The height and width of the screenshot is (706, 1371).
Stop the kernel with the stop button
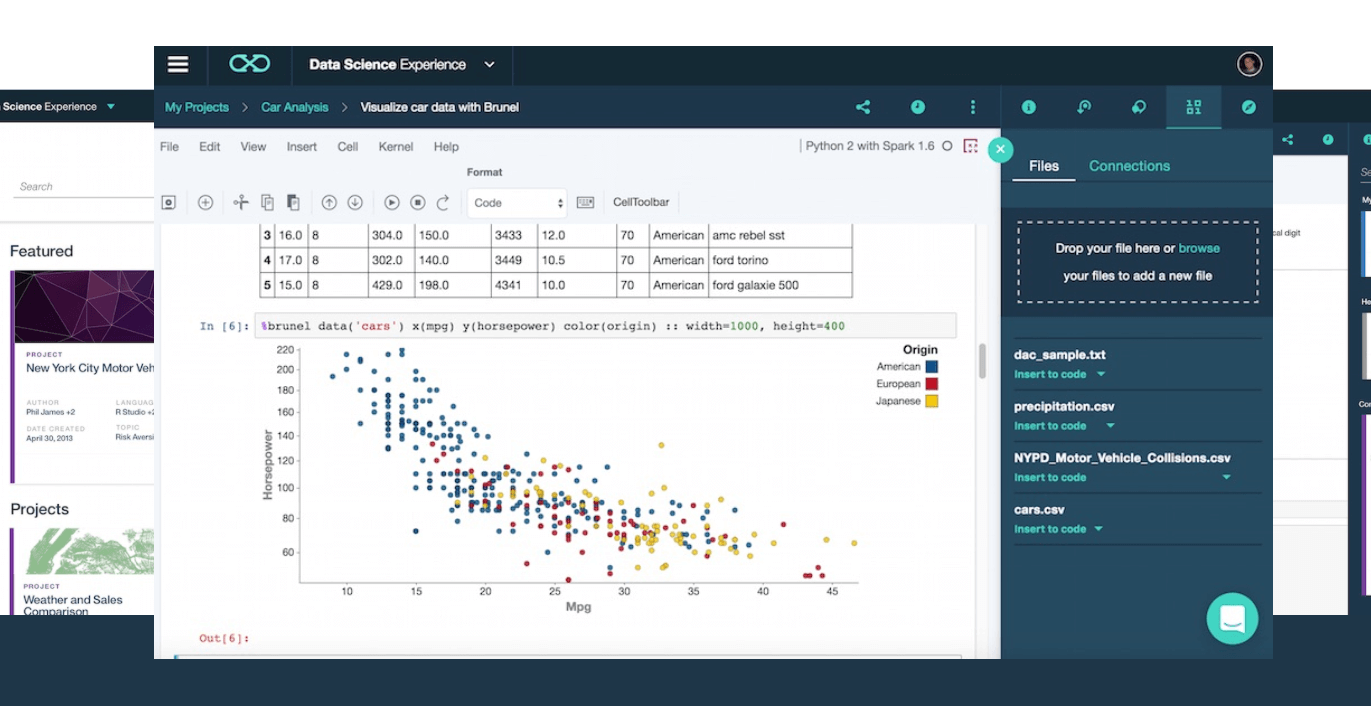(x=418, y=202)
